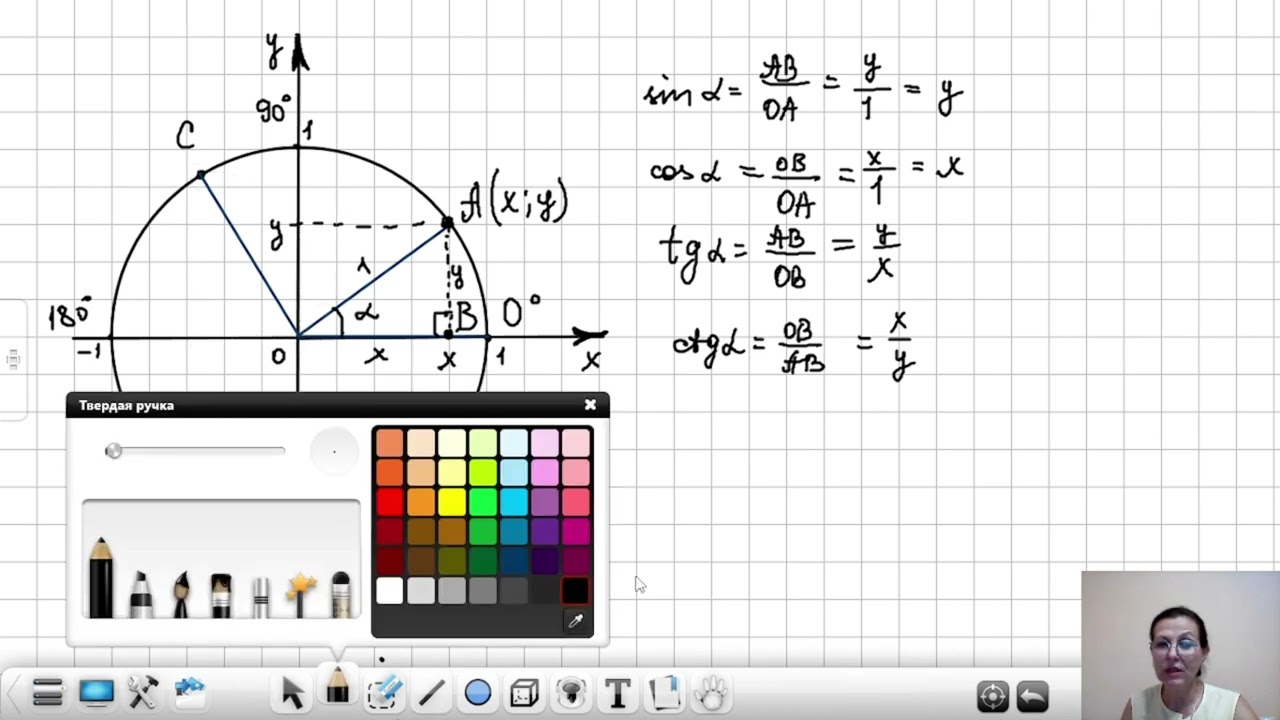1280x720 pixels.
Task: Pick the straight line tool
Action: pos(431,692)
